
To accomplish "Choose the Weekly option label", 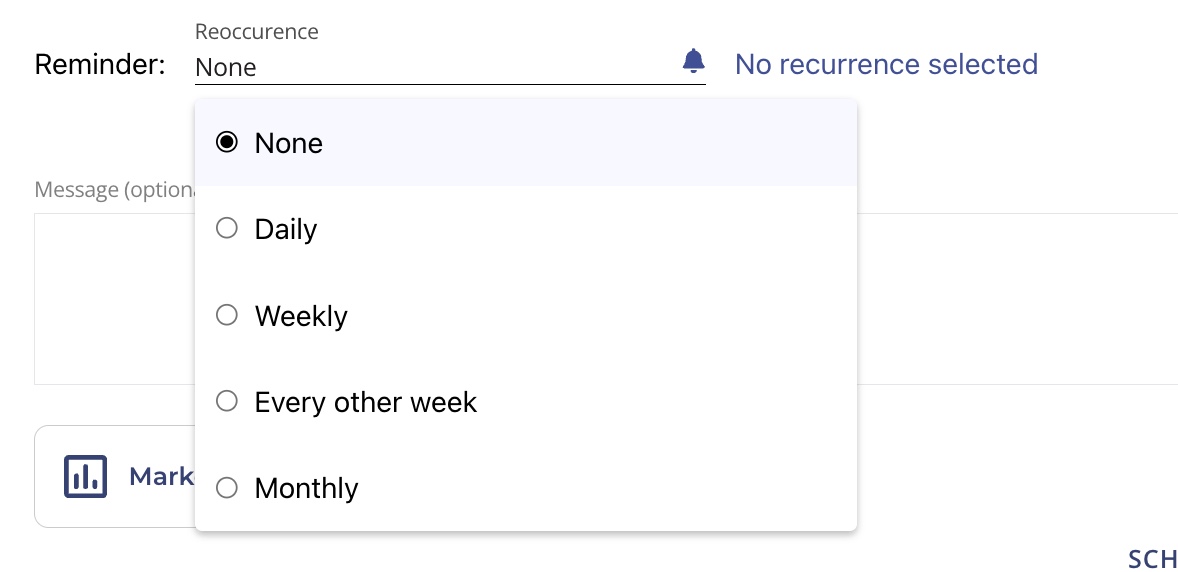I will click(301, 316).
